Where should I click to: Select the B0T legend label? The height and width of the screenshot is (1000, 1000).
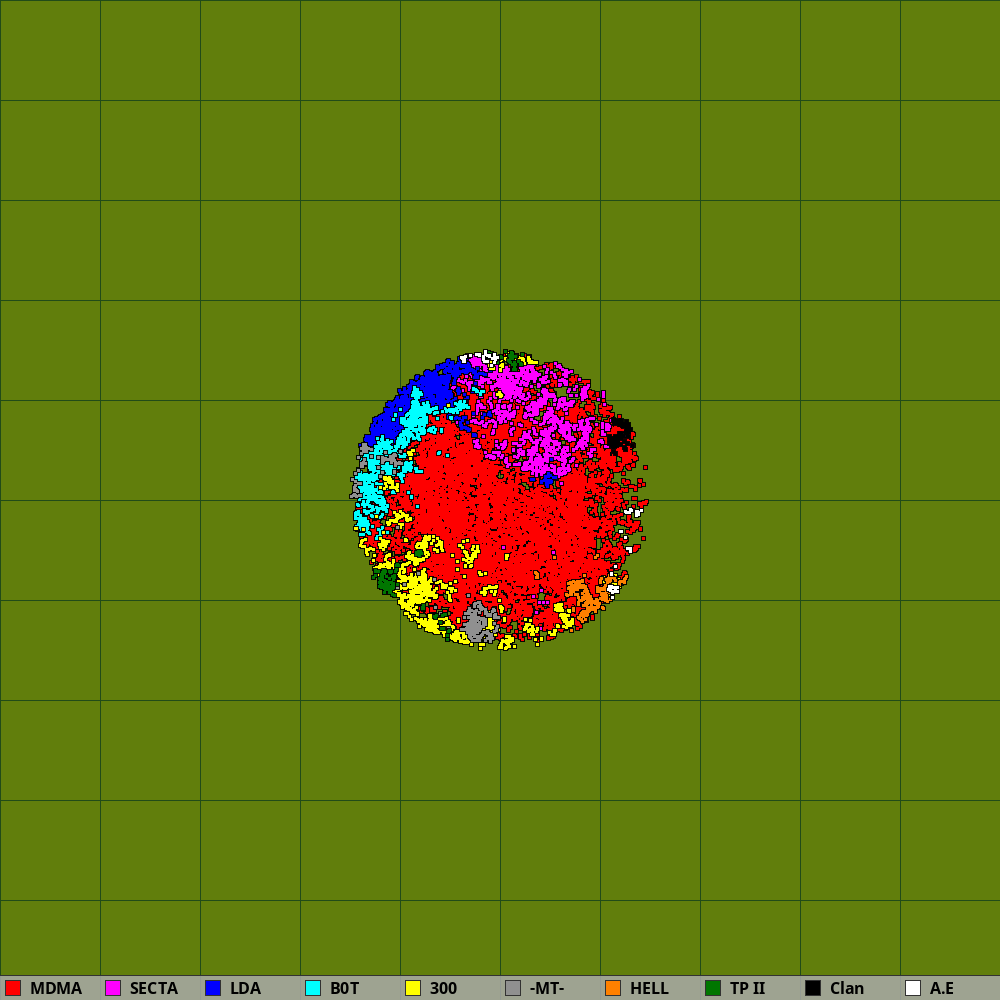point(344,989)
